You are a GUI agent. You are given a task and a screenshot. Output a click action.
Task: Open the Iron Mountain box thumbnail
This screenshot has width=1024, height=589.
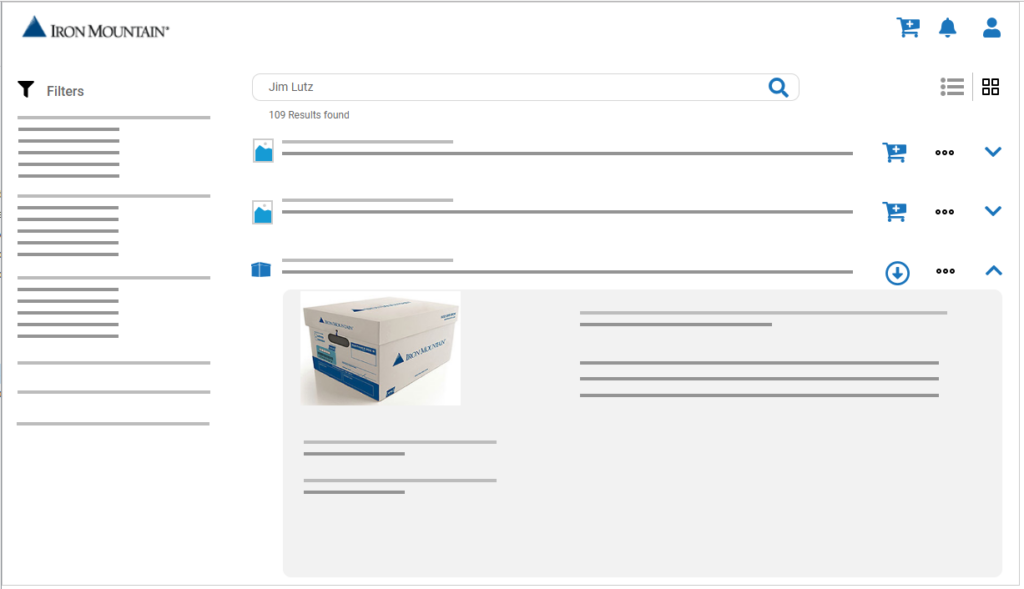380,348
